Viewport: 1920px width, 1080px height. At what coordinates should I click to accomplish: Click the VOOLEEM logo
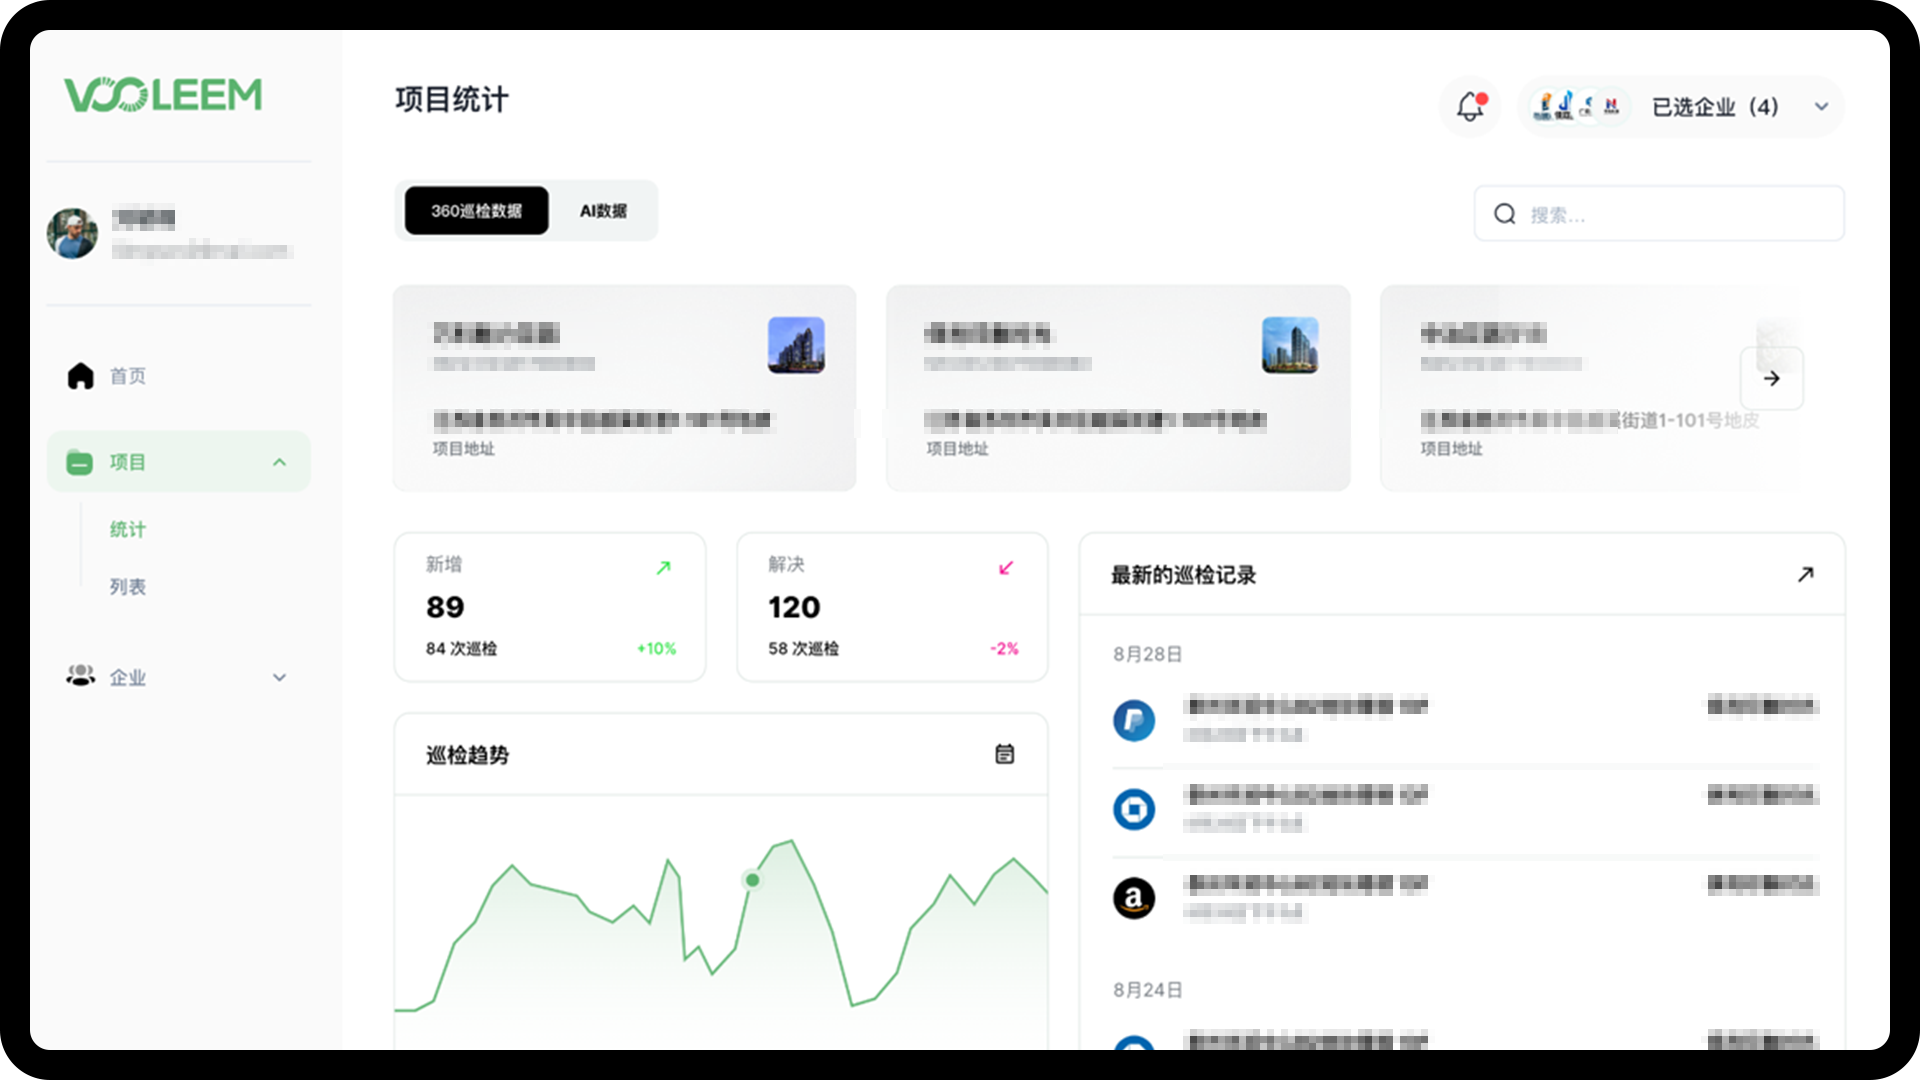(x=163, y=95)
